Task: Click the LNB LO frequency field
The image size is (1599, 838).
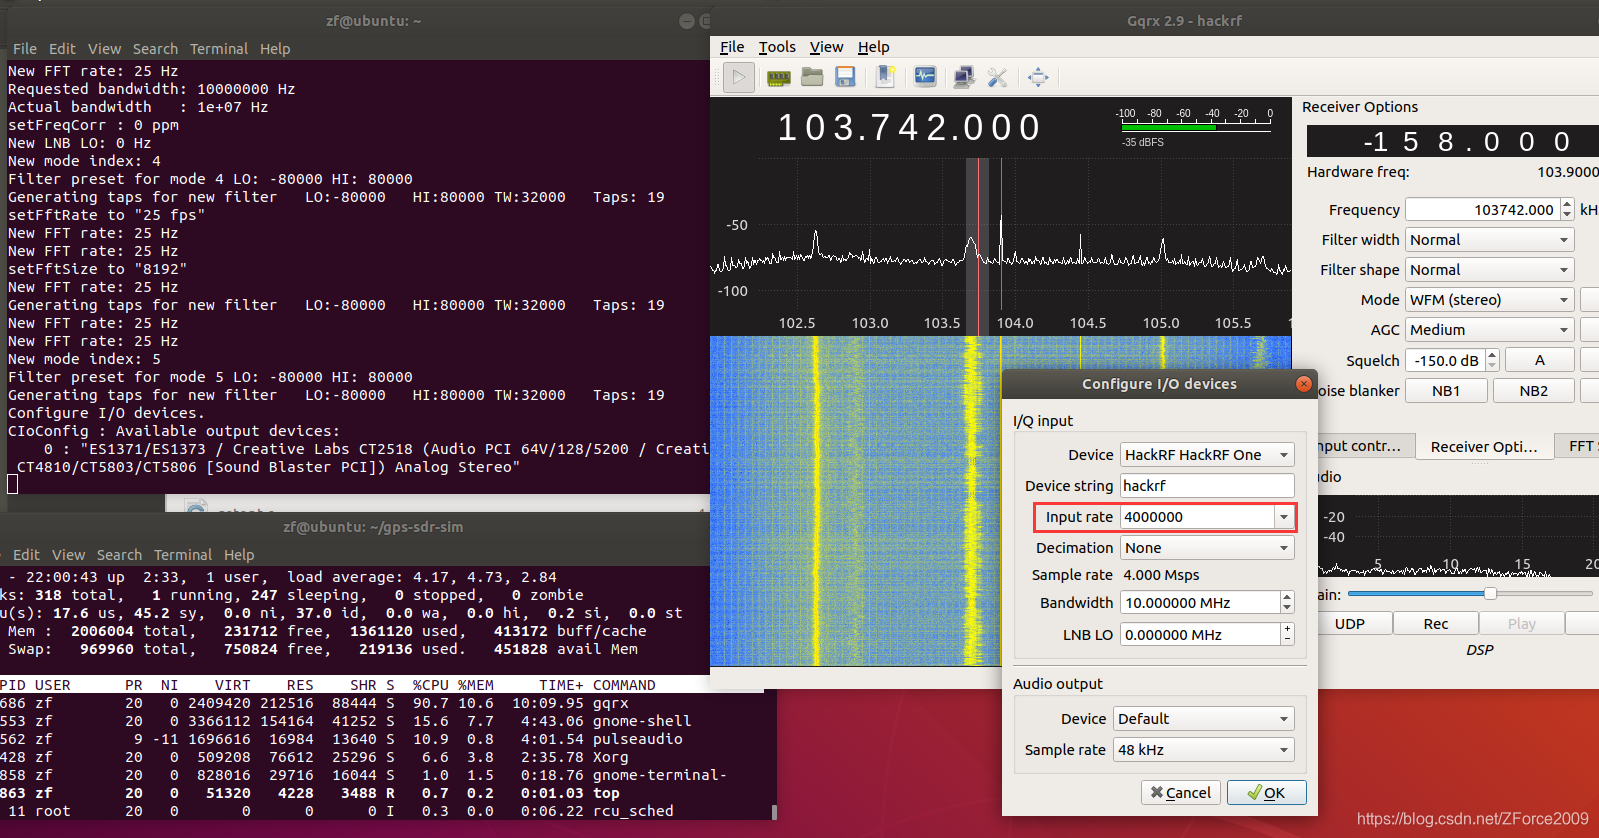Action: pos(1200,635)
